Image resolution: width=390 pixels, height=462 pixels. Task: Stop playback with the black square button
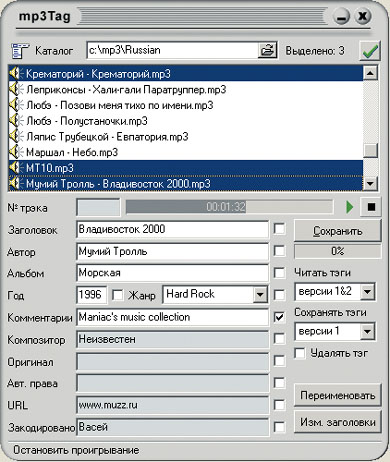click(x=371, y=207)
